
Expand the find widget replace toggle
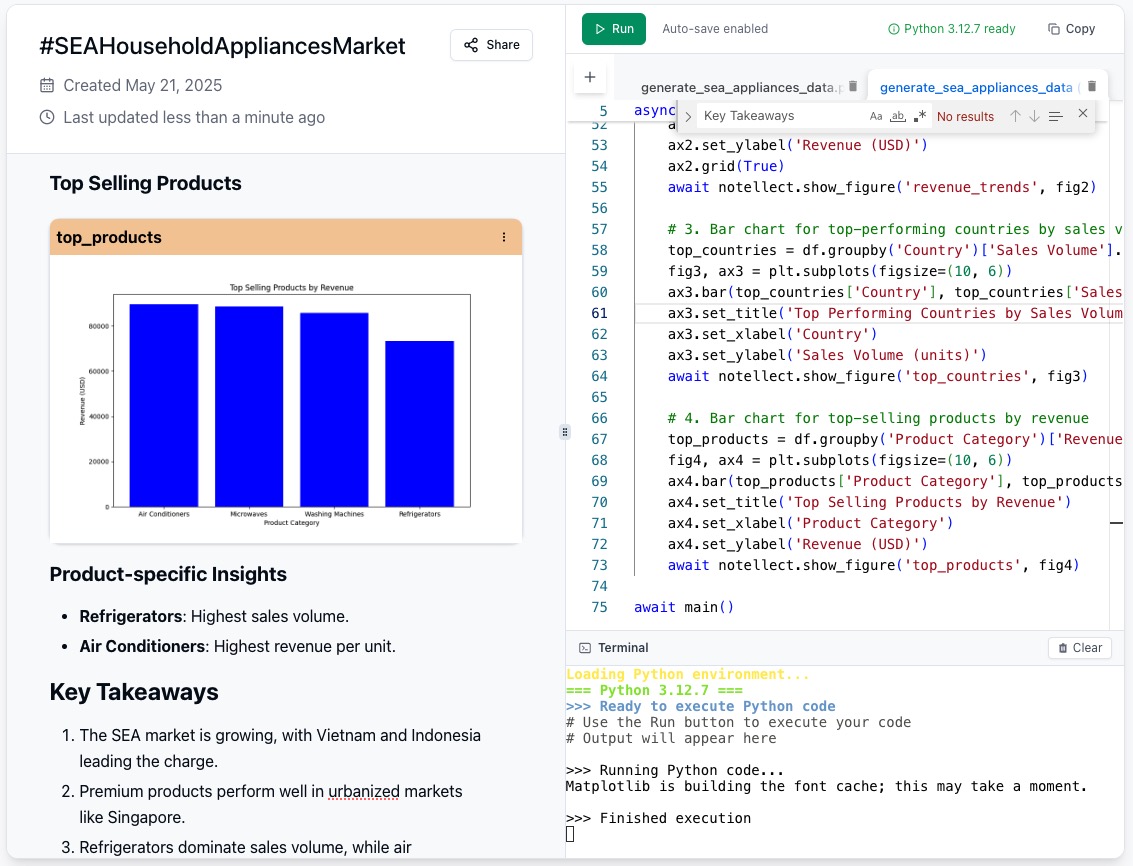pyautogui.click(x=688, y=116)
